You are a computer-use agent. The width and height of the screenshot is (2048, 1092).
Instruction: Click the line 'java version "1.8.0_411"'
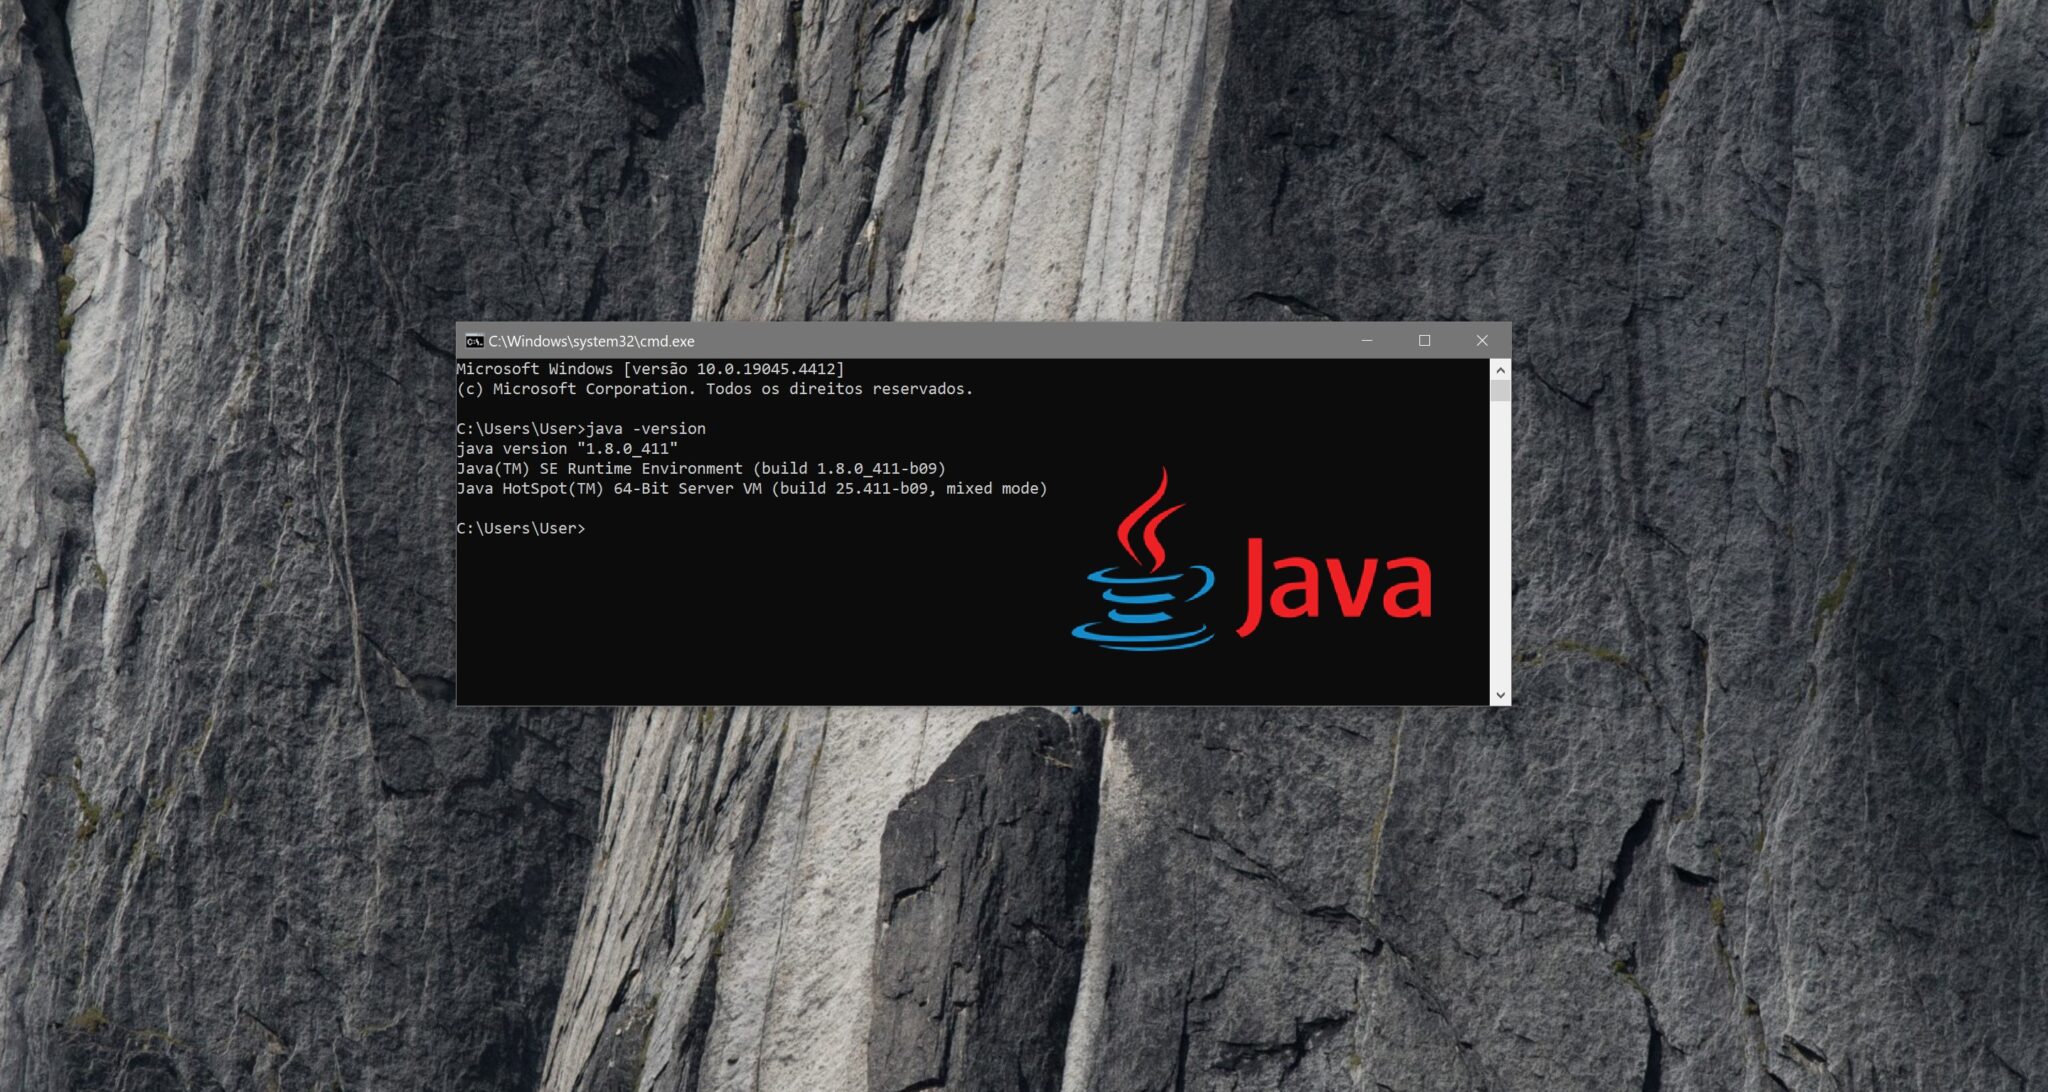pyautogui.click(x=567, y=448)
